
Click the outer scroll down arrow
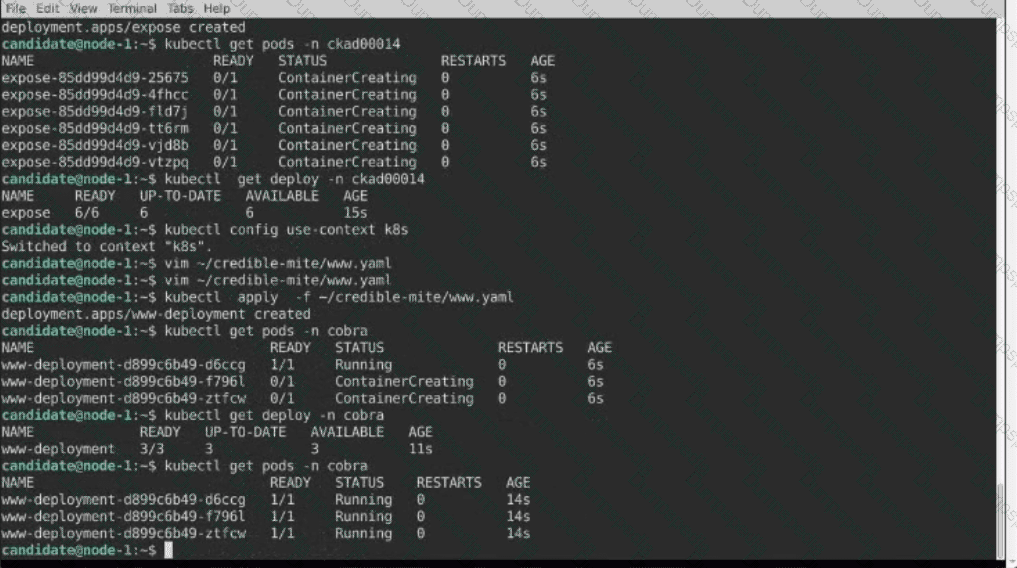point(1000,562)
